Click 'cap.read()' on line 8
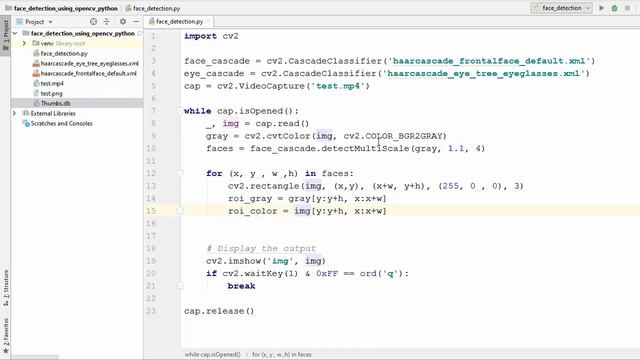Screen dimensions: 640x360 pyautogui.click(x=282, y=123)
